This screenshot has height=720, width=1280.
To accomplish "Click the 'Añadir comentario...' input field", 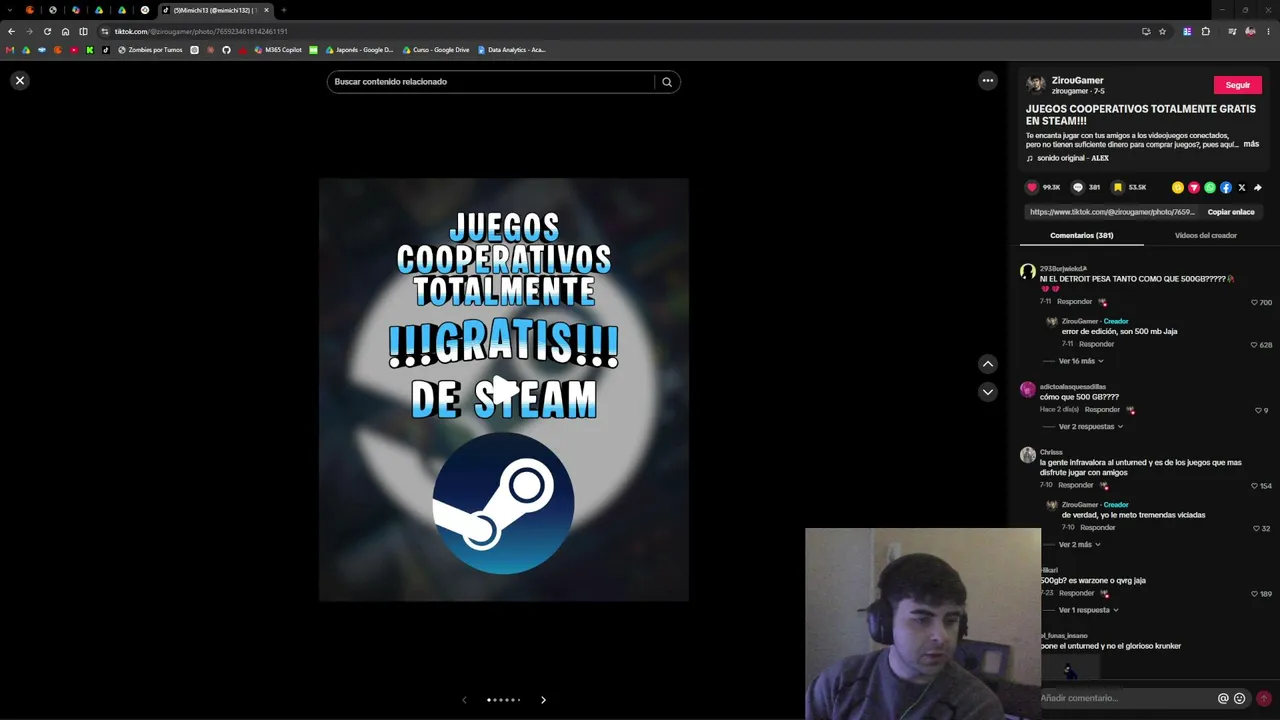I will 1125,698.
